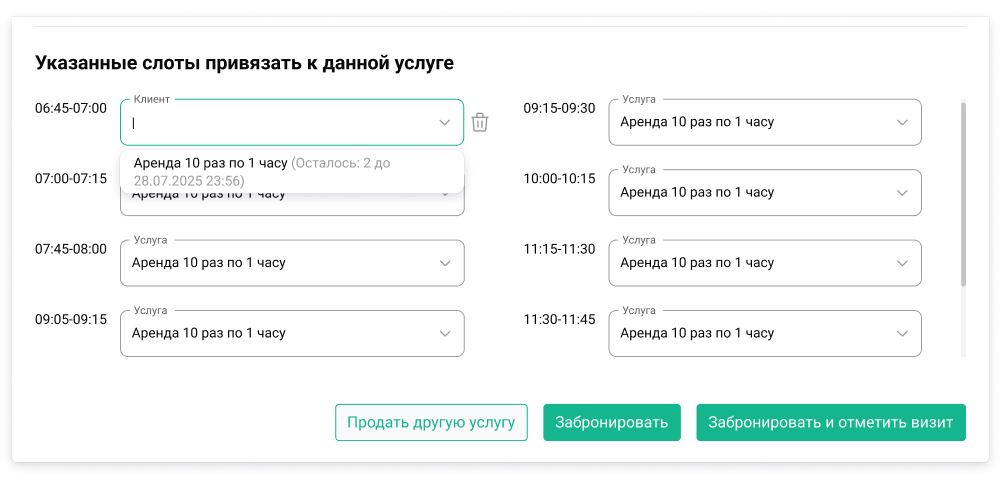This screenshot has height=483, width=1000.
Task: Click the vertical scrollbar of the slots list
Action: [963, 193]
